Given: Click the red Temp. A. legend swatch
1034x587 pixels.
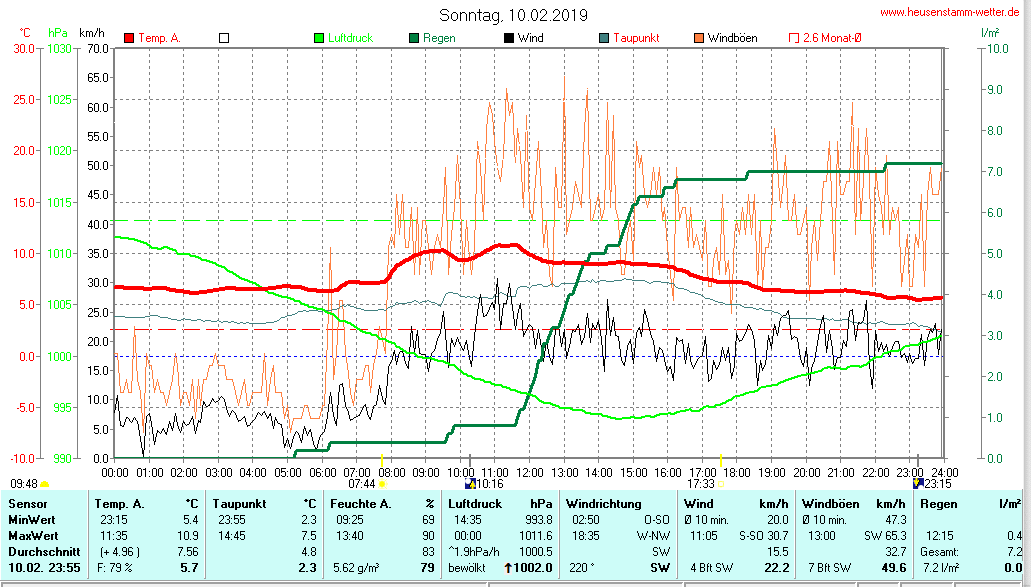Looking at the screenshot, I should click(x=129, y=38).
